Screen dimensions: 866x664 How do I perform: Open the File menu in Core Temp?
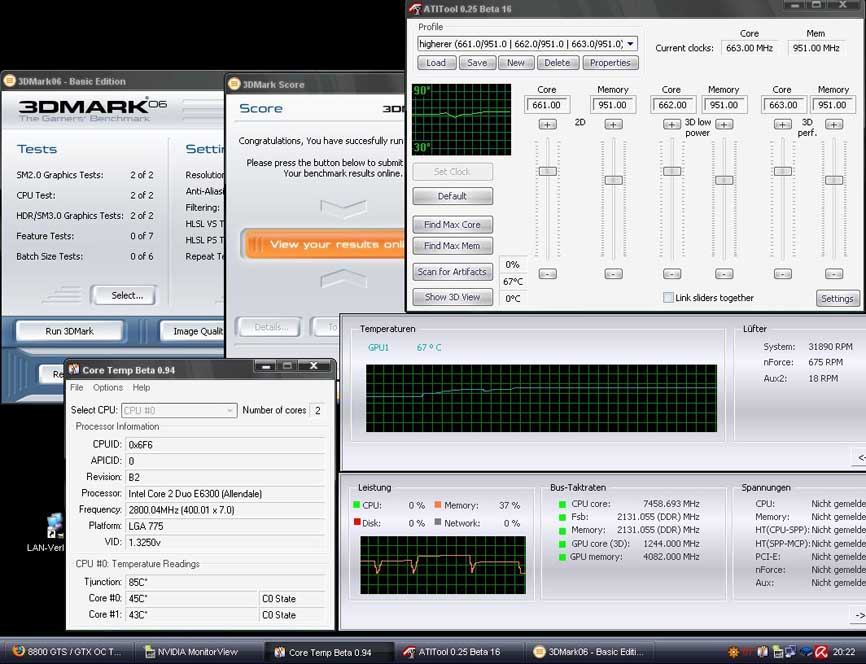pos(77,387)
